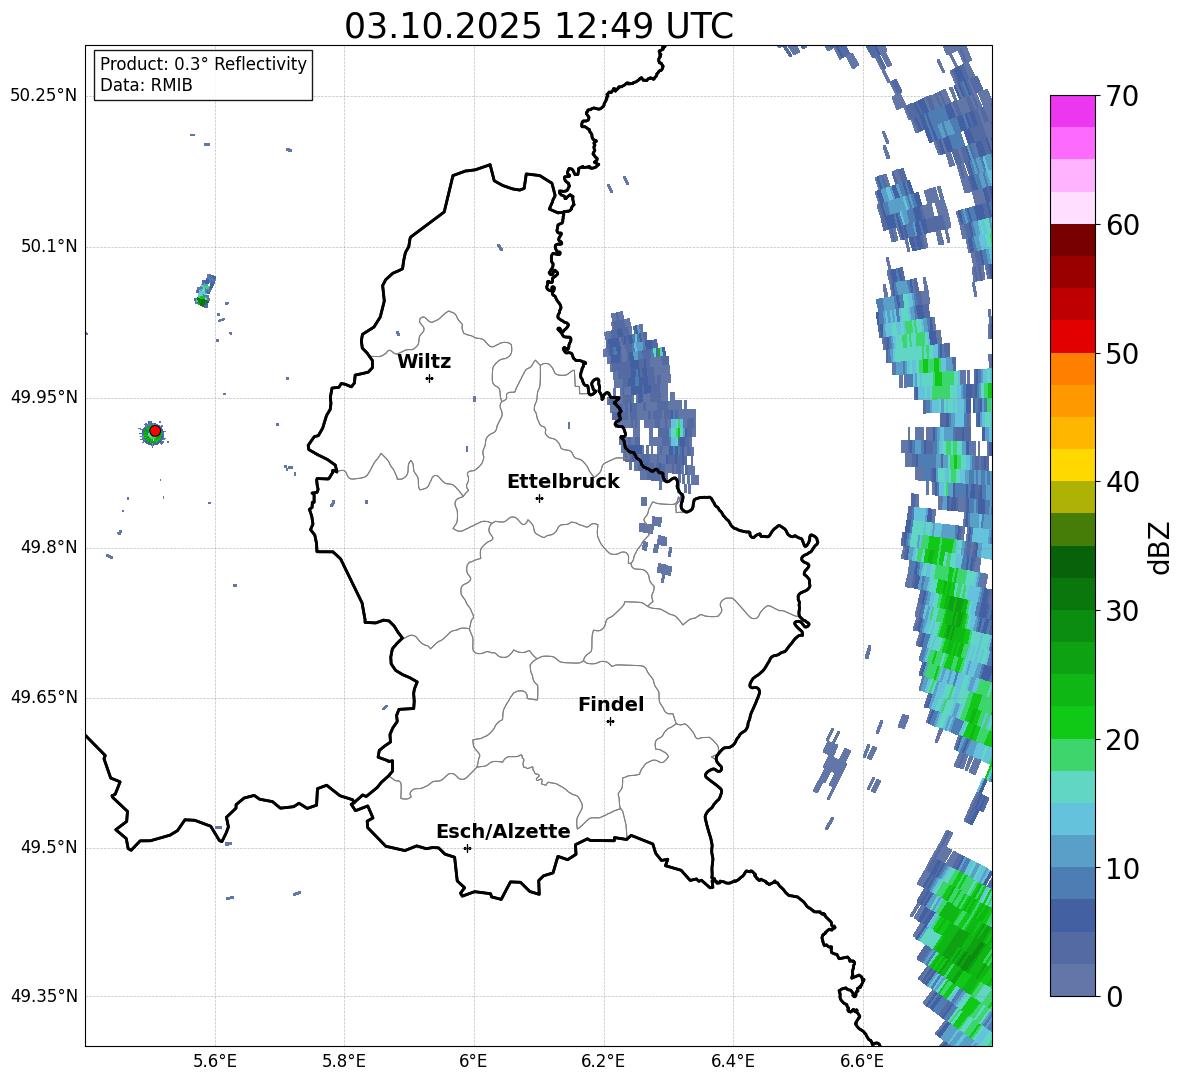This screenshot has height=1081, width=1184.
Task: Click the 49.8°N latitude label
Action: [49, 547]
